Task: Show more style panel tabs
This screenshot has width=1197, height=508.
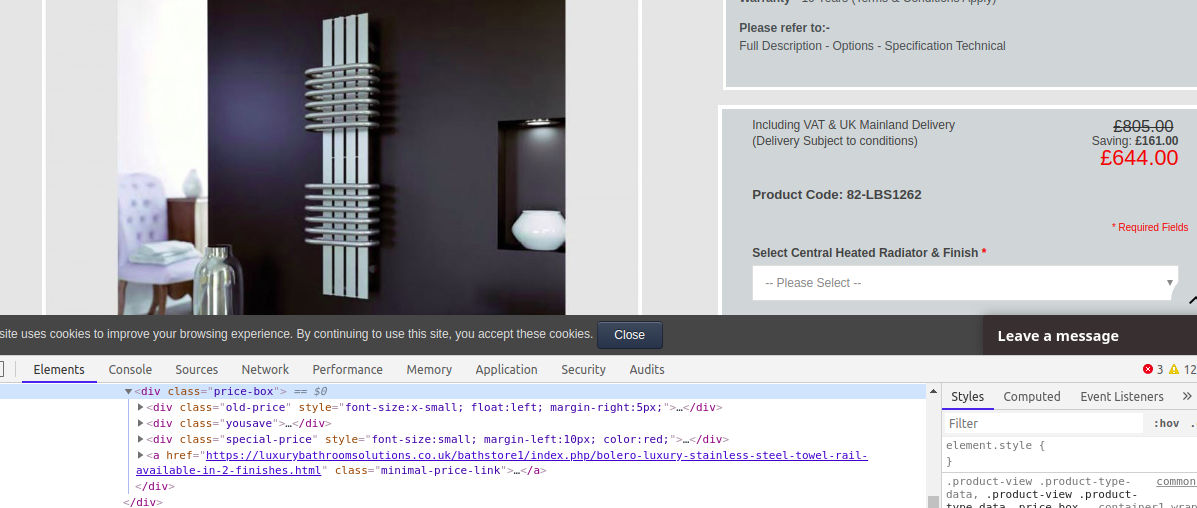Action: [1187, 397]
